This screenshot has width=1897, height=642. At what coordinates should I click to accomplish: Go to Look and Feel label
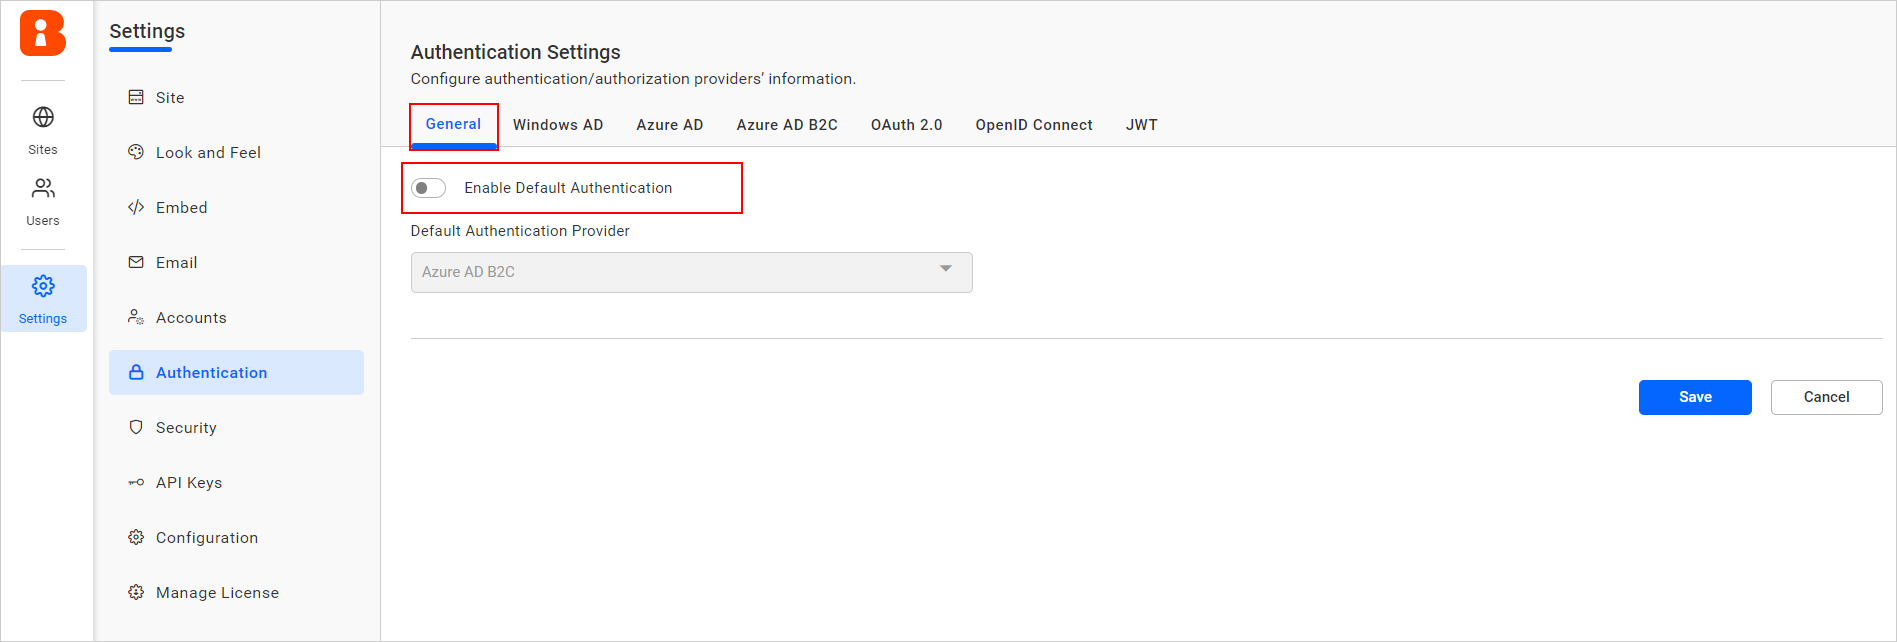(208, 152)
